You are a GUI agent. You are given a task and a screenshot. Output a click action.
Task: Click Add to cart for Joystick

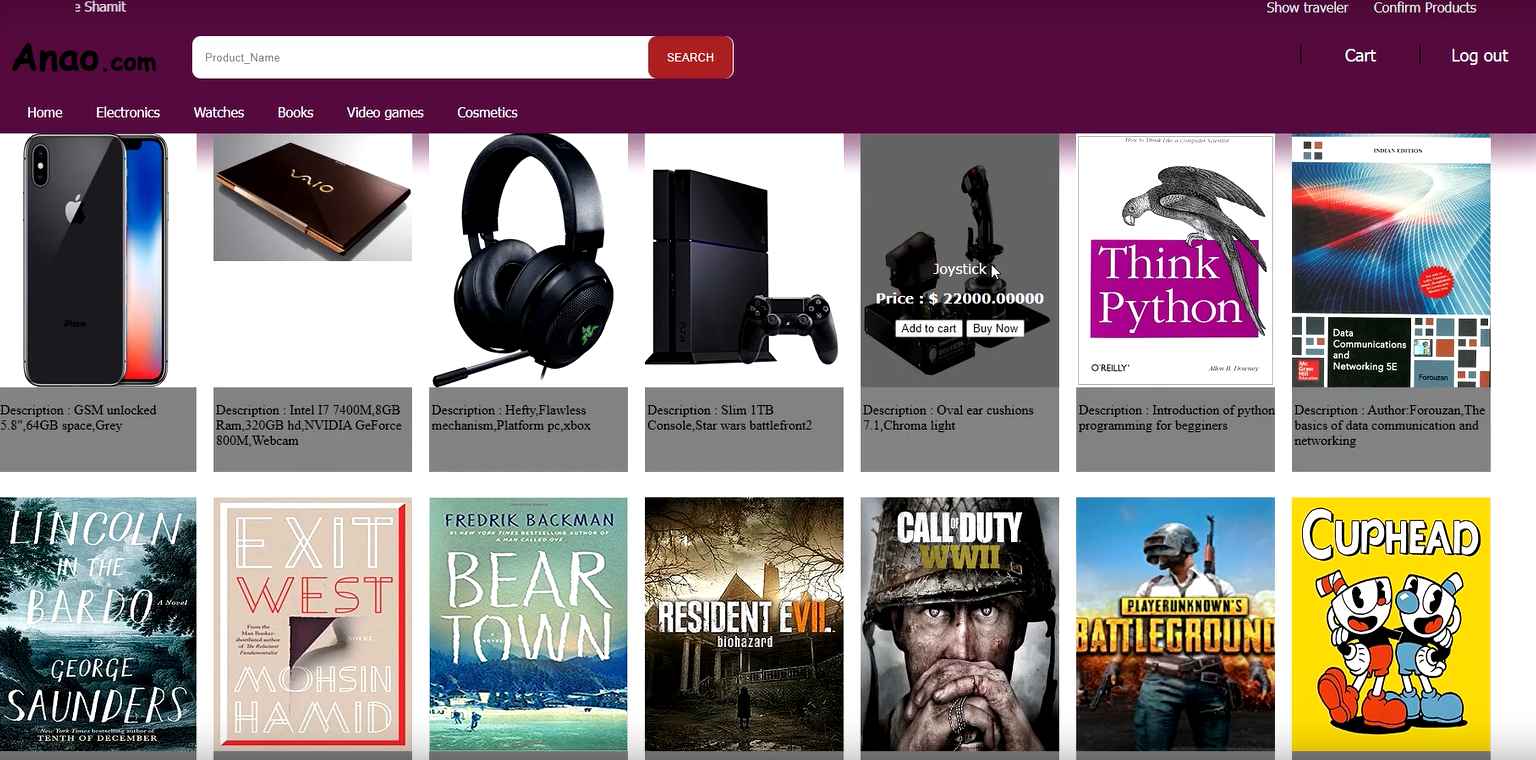(x=929, y=328)
